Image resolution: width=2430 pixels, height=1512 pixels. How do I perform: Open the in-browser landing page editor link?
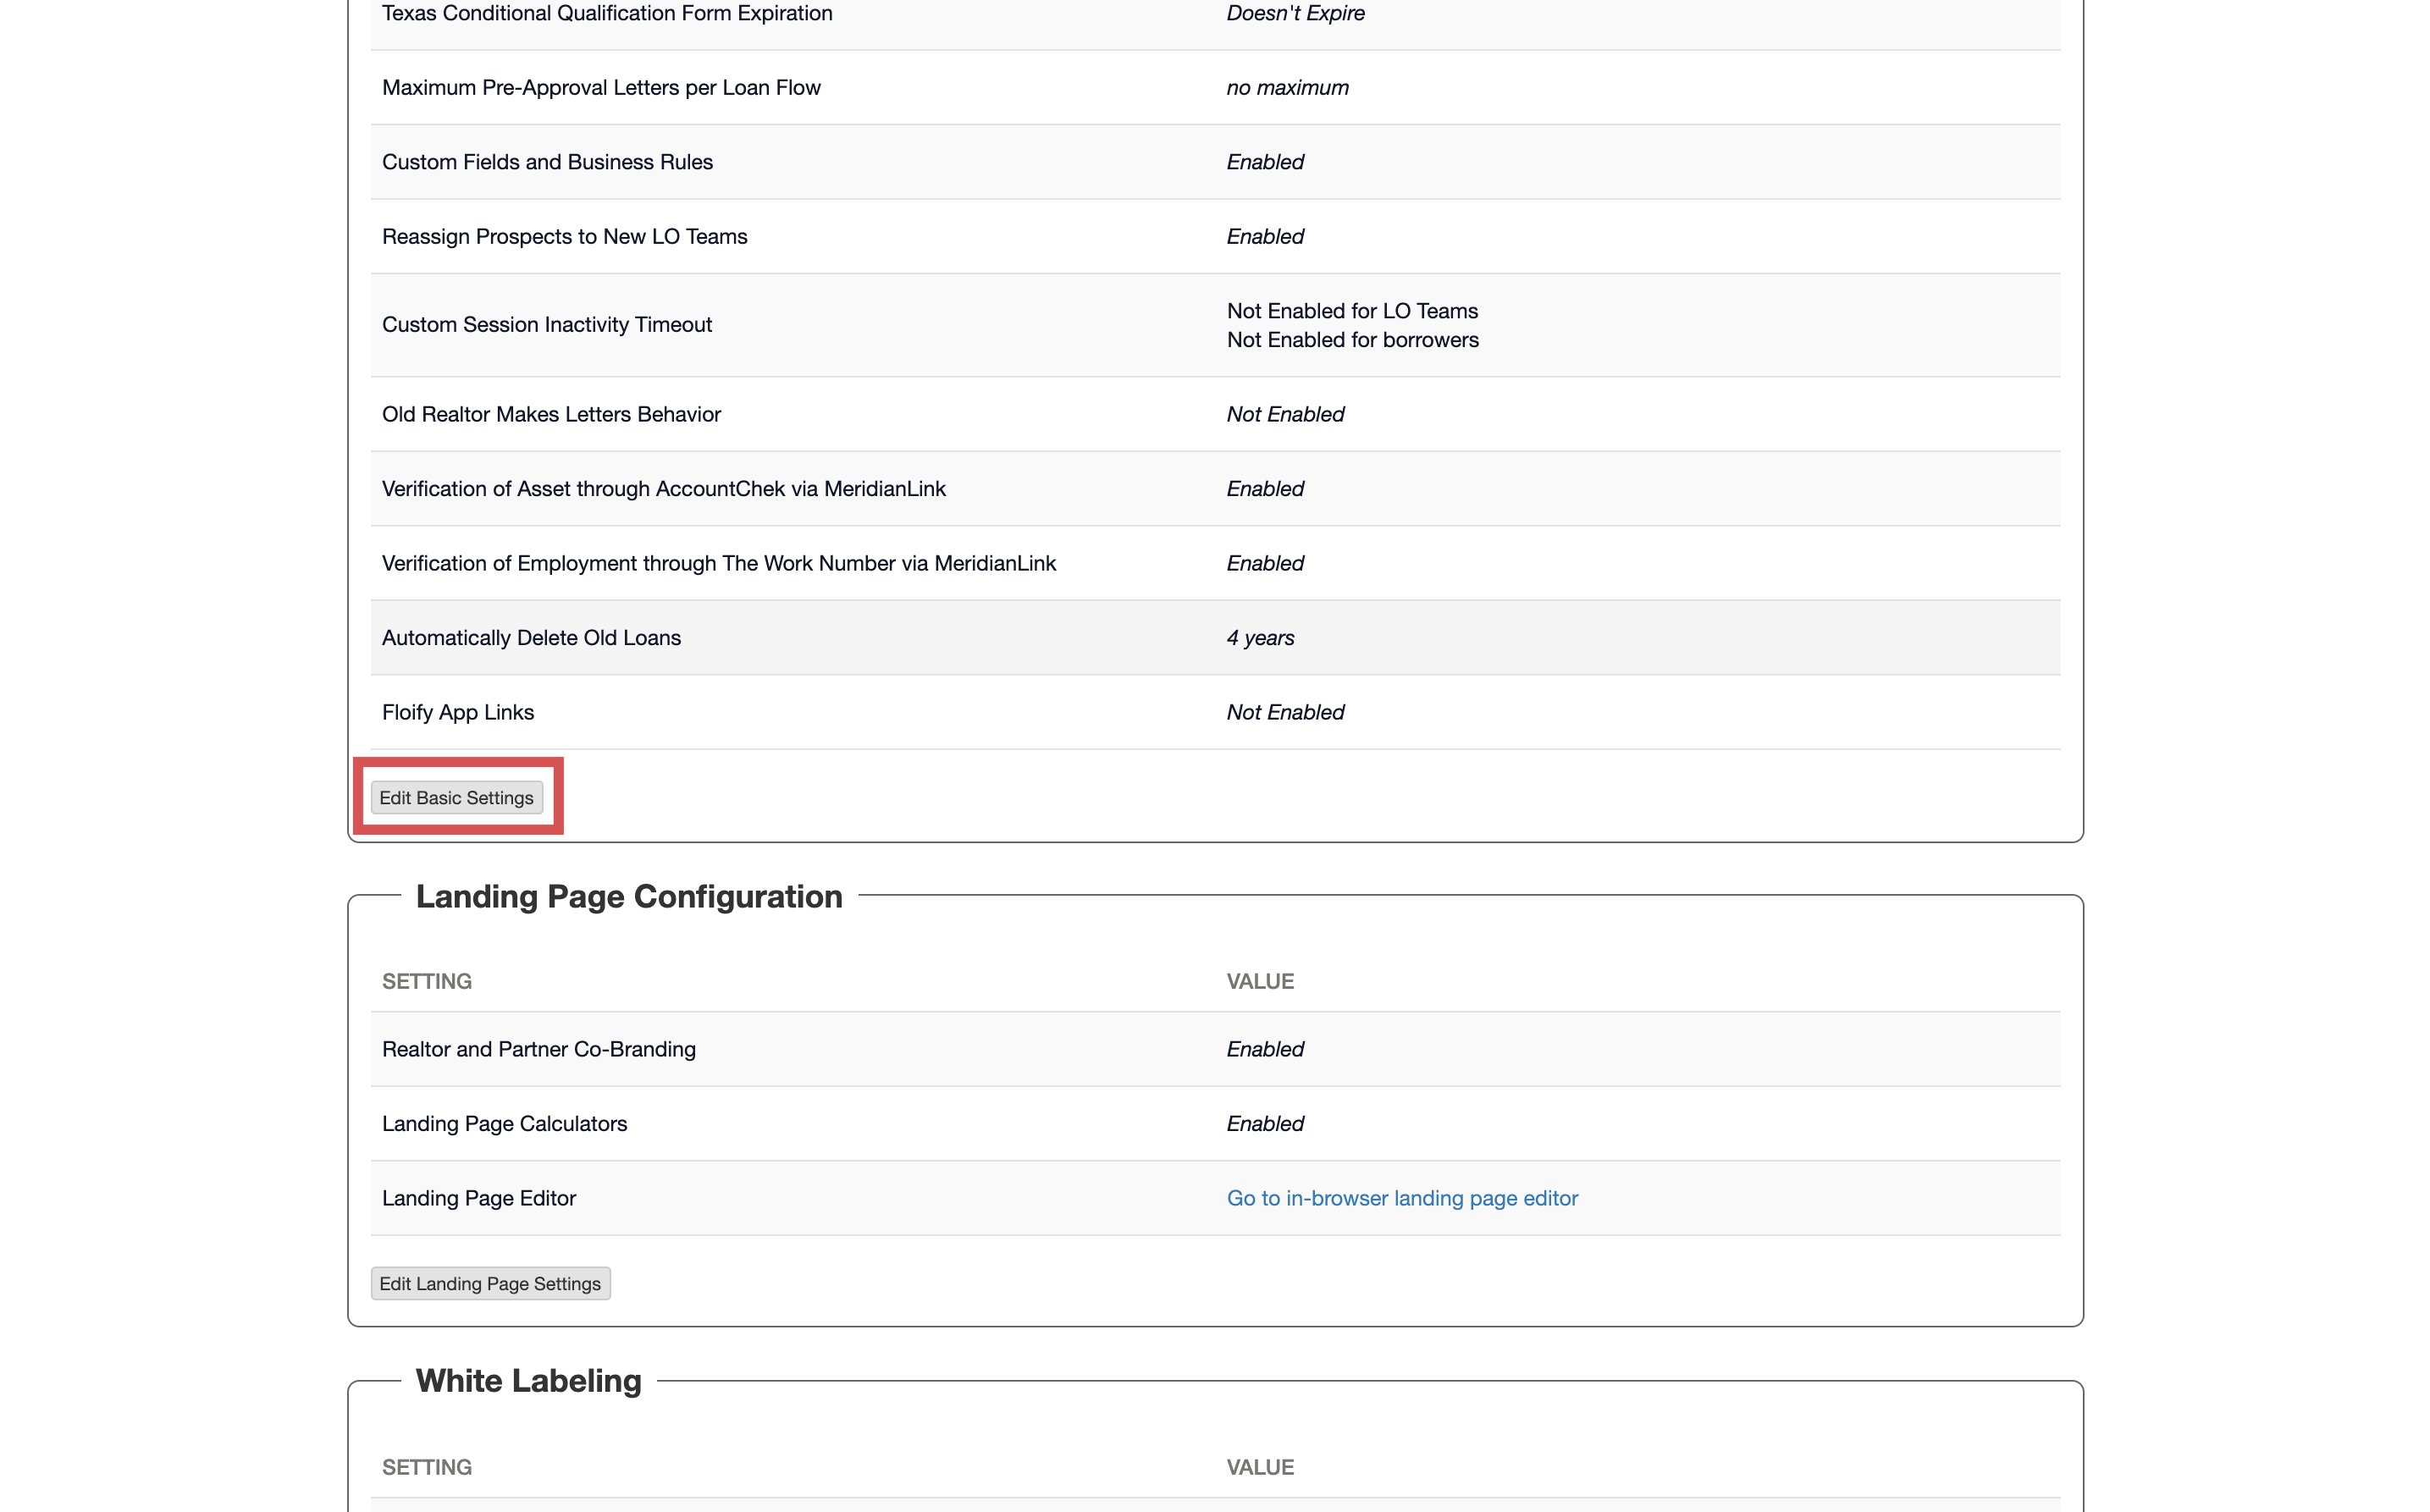(1401, 1198)
